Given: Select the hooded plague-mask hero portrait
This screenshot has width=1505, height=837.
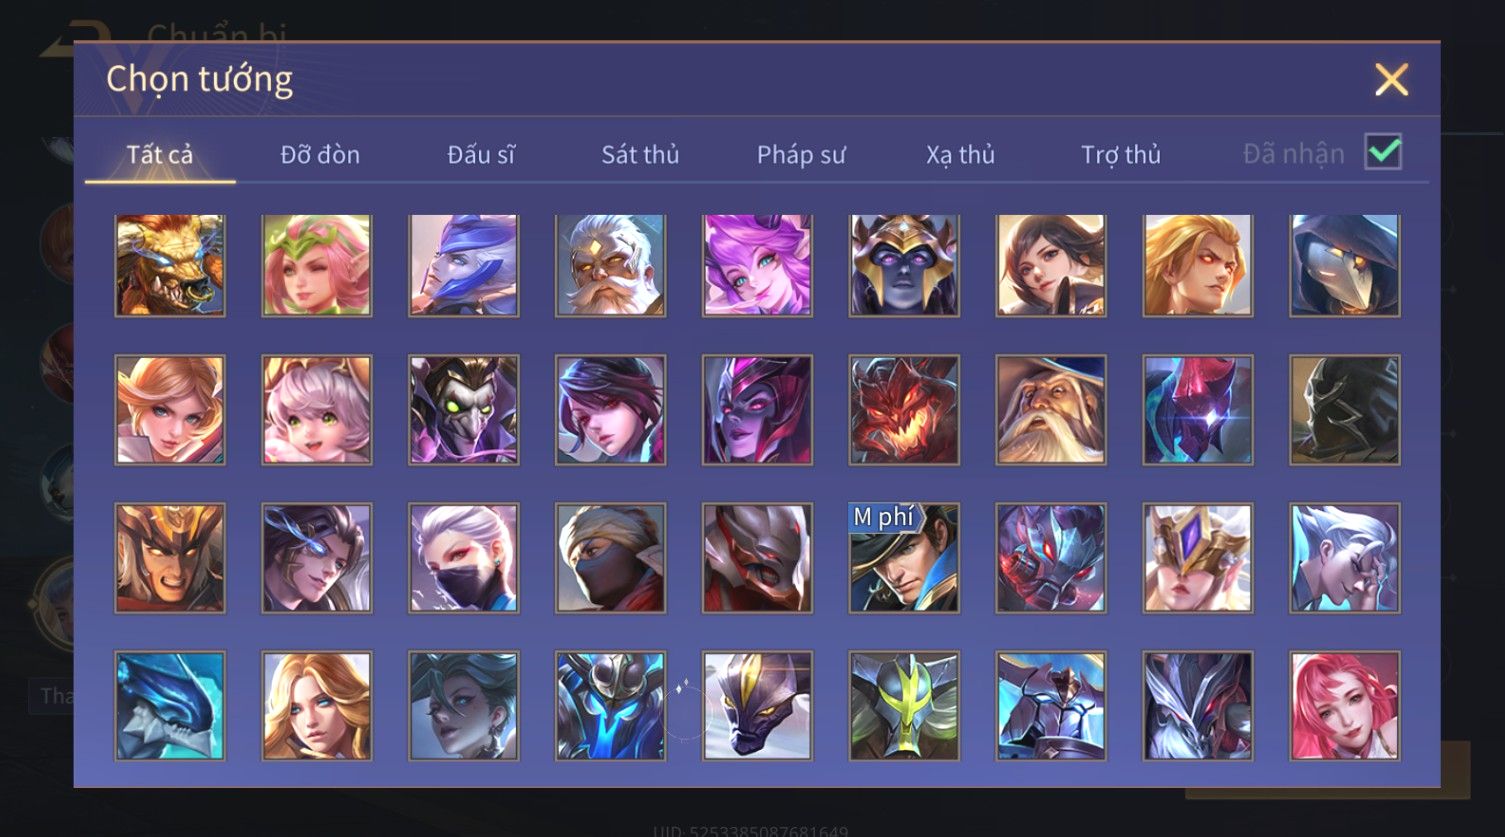Looking at the screenshot, I should click(x=1345, y=266).
